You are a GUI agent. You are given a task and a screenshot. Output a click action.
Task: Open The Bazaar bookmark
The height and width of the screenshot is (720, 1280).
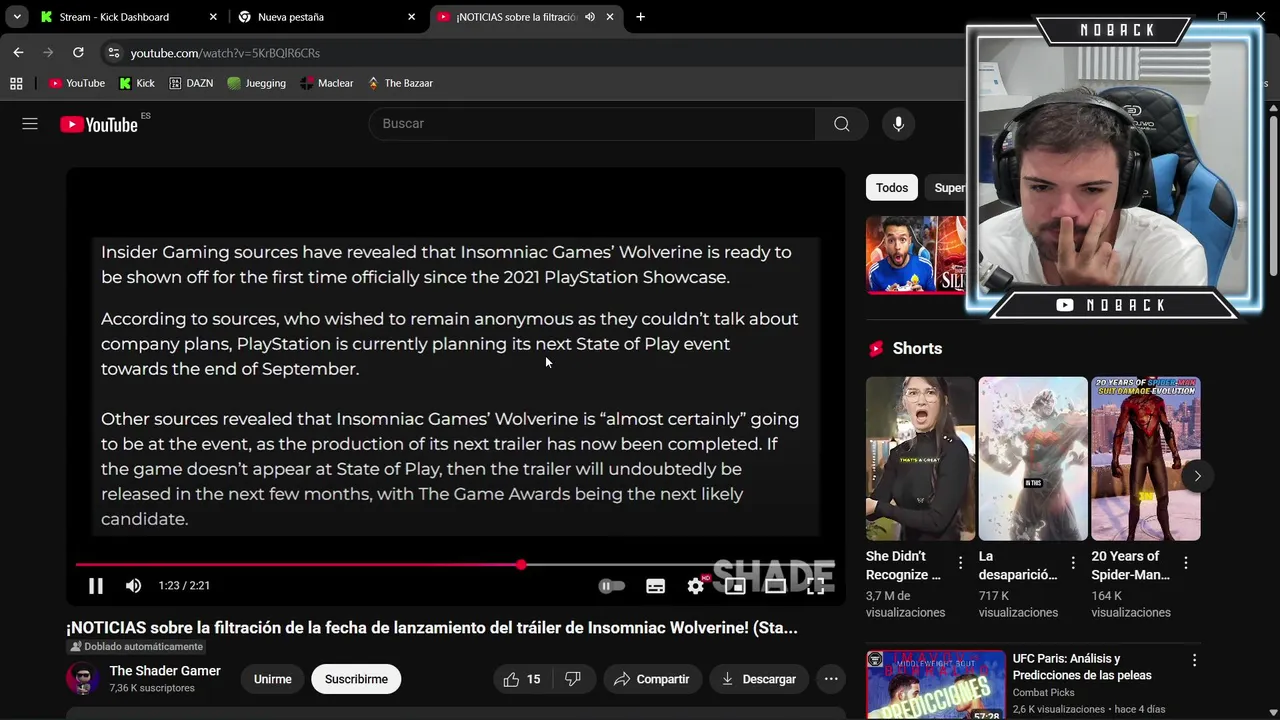pyautogui.click(x=400, y=83)
